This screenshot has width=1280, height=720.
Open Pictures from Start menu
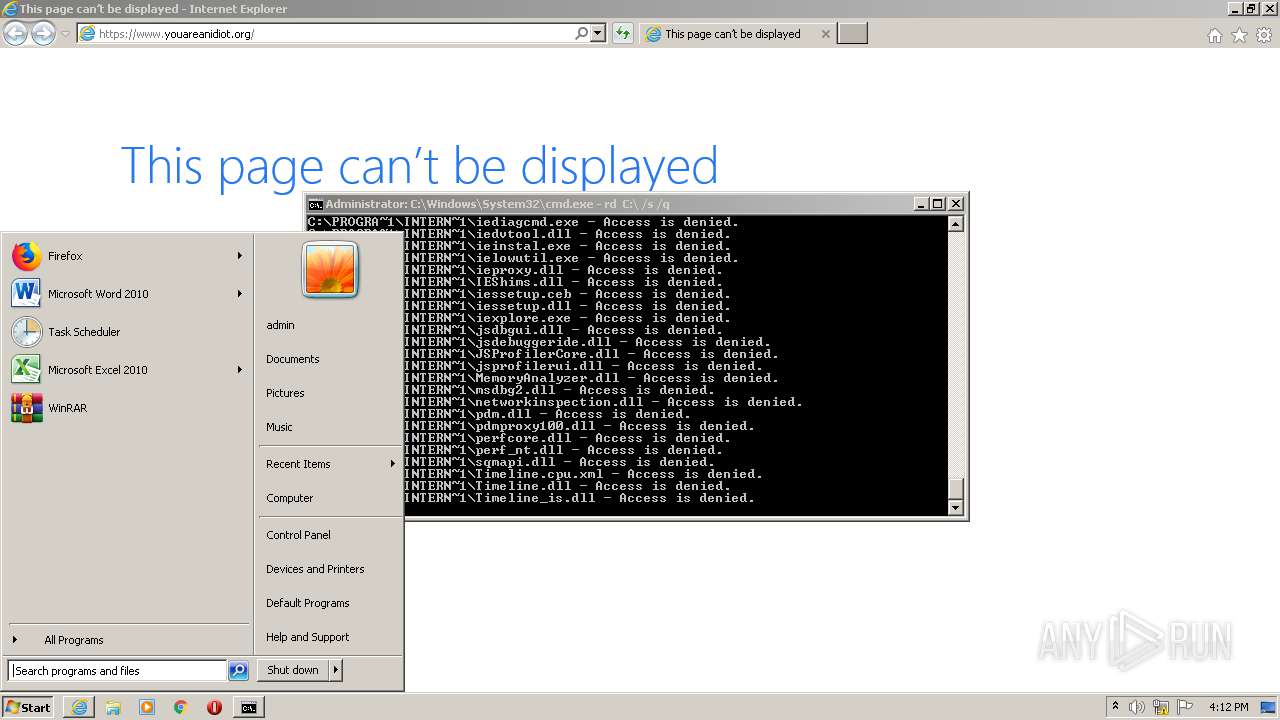tap(285, 393)
